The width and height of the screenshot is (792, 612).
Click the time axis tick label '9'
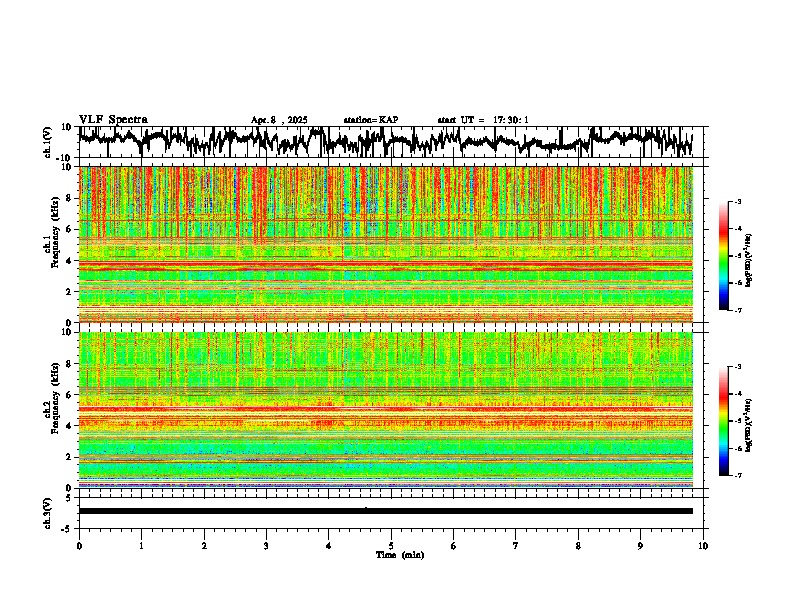click(640, 546)
